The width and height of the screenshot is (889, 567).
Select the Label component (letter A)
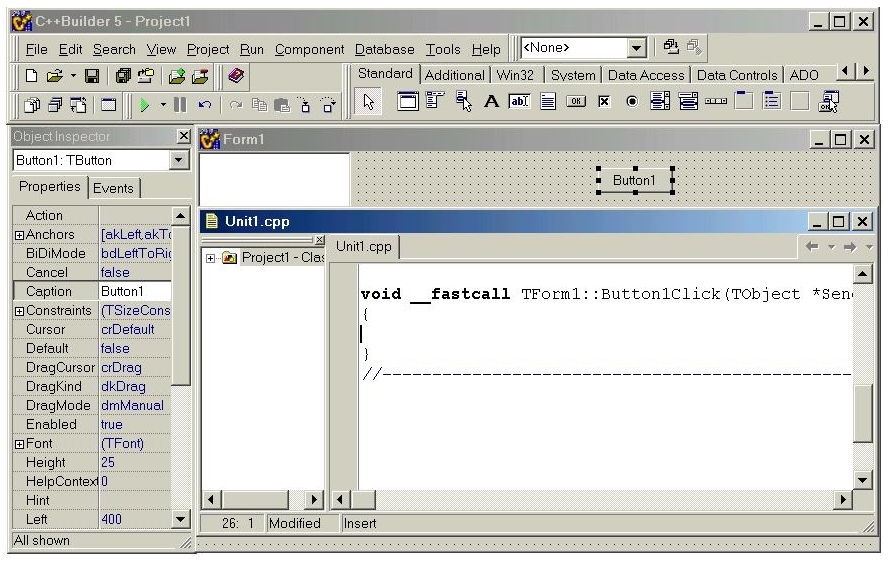coord(491,101)
